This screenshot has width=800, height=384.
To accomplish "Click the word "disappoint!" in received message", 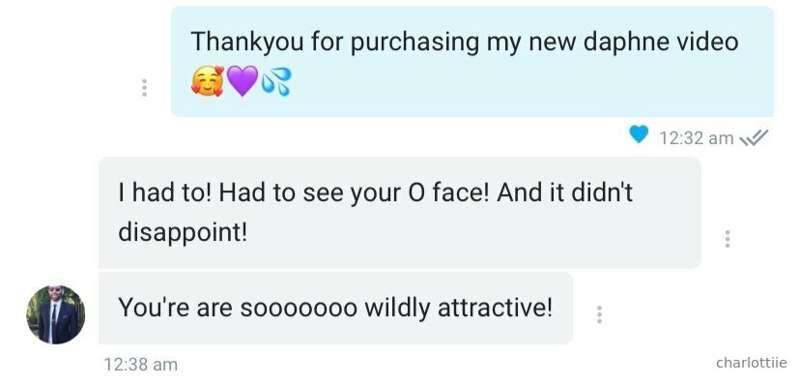I will point(183,233).
